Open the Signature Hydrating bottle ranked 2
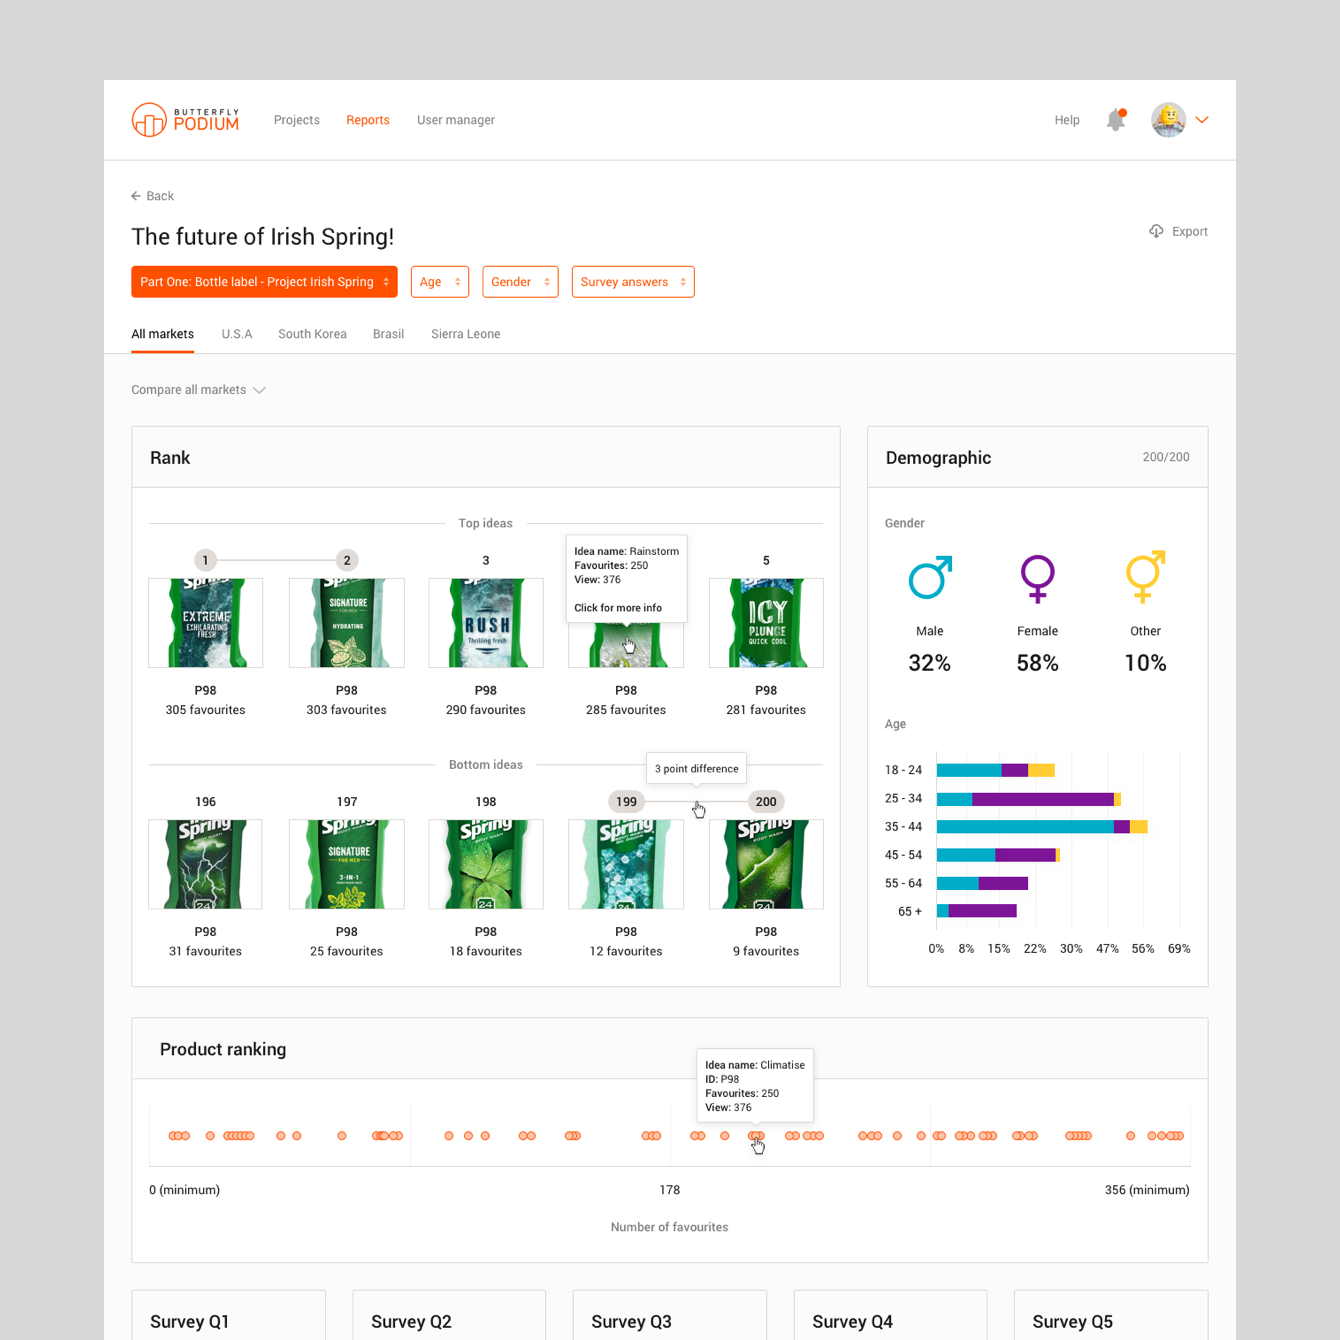 346,623
